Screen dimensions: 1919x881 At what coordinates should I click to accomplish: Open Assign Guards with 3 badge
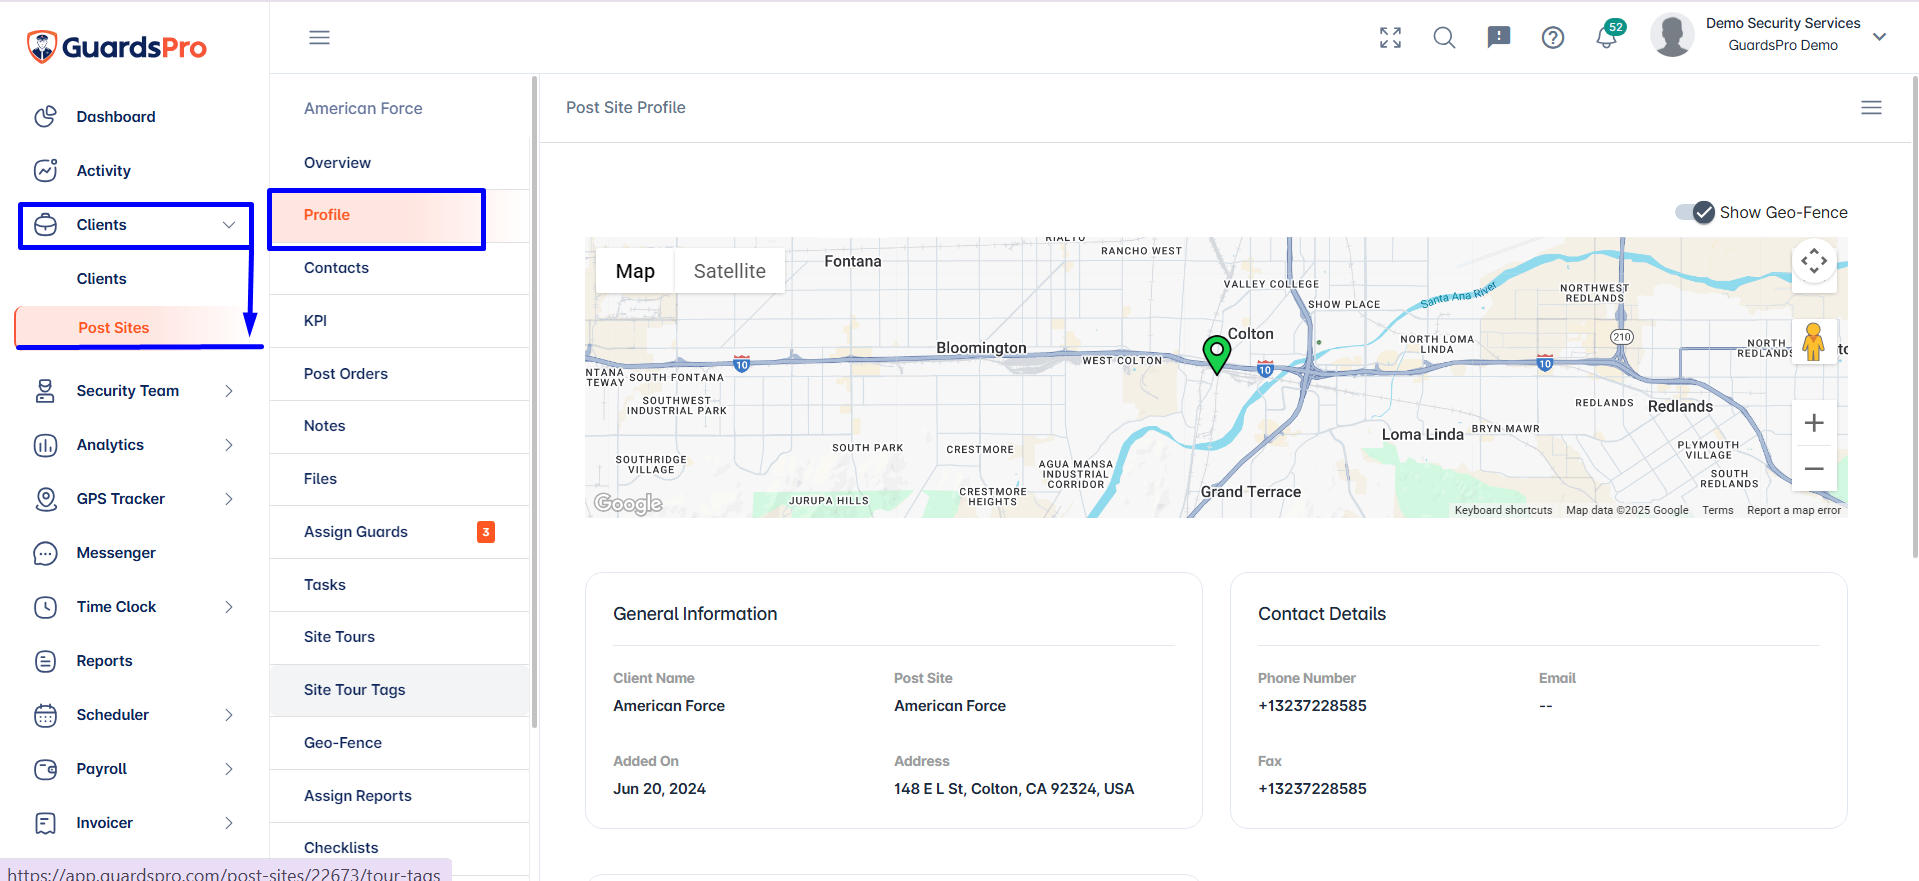[399, 532]
